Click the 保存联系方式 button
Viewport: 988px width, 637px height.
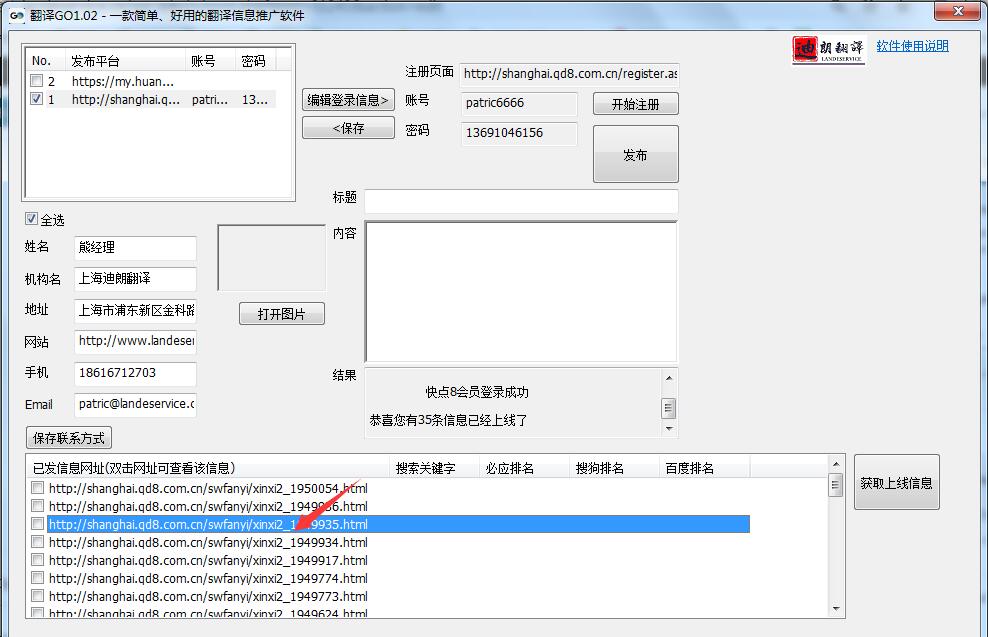pos(69,438)
